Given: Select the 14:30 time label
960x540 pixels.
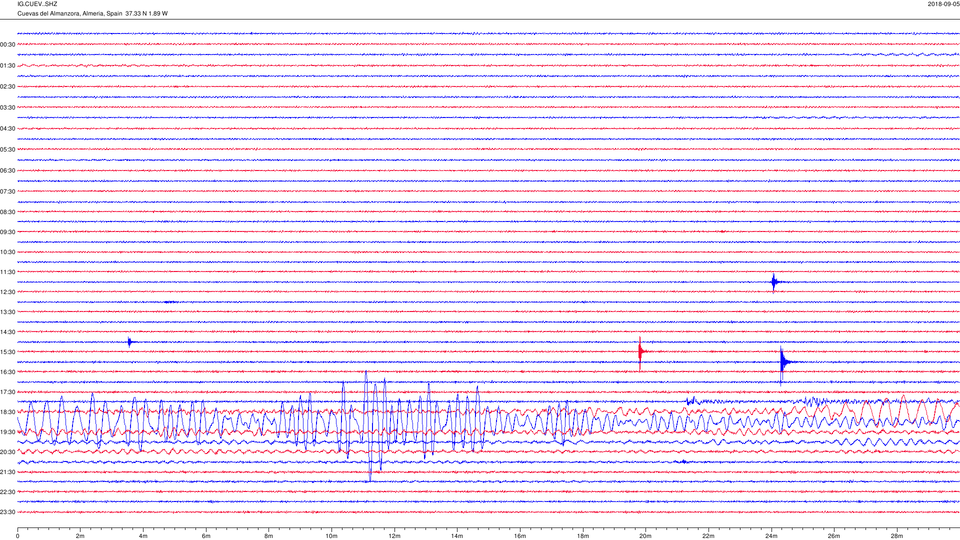Looking at the screenshot, I should point(8,332).
